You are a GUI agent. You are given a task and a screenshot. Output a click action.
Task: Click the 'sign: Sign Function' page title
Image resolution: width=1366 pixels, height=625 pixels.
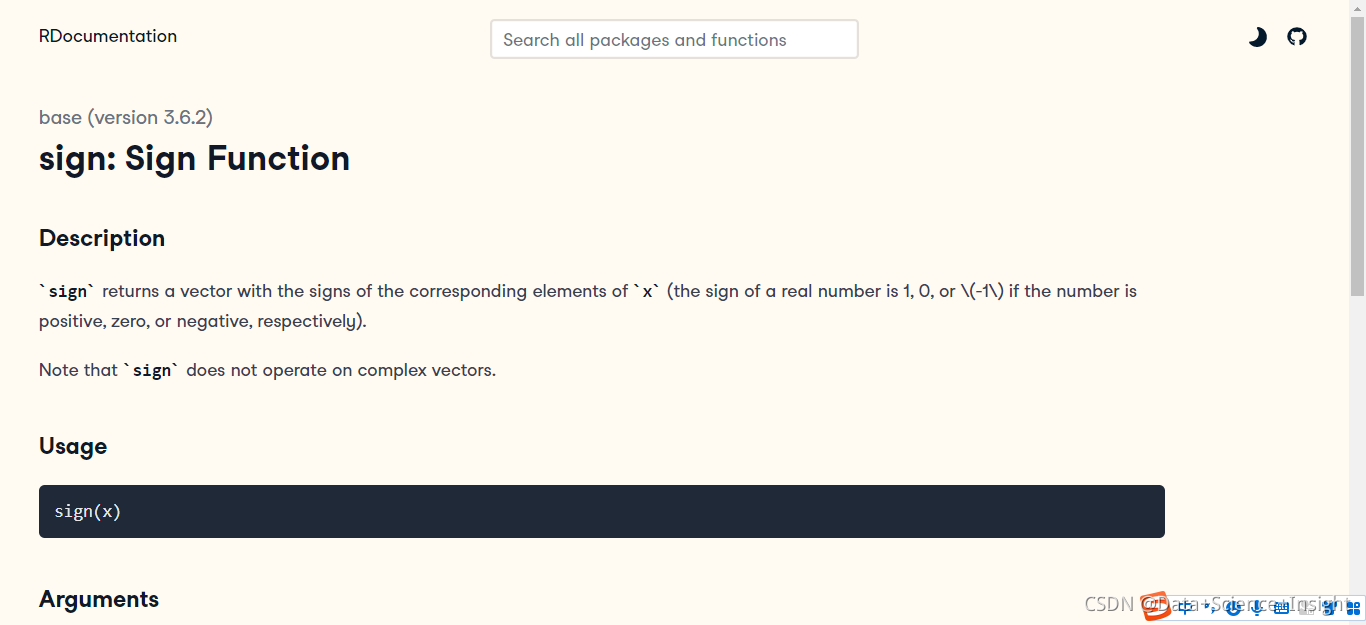coord(195,159)
